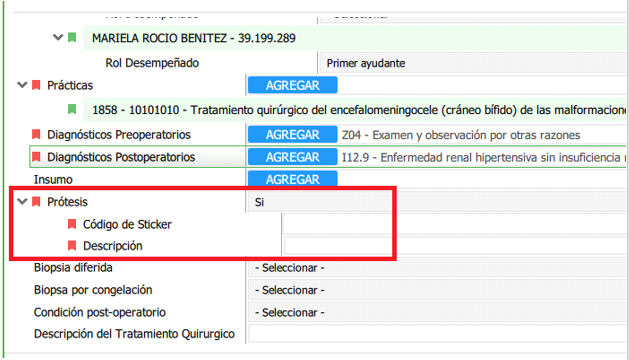Click the Insumo label
Screen dimensions: 629x360
53,179
